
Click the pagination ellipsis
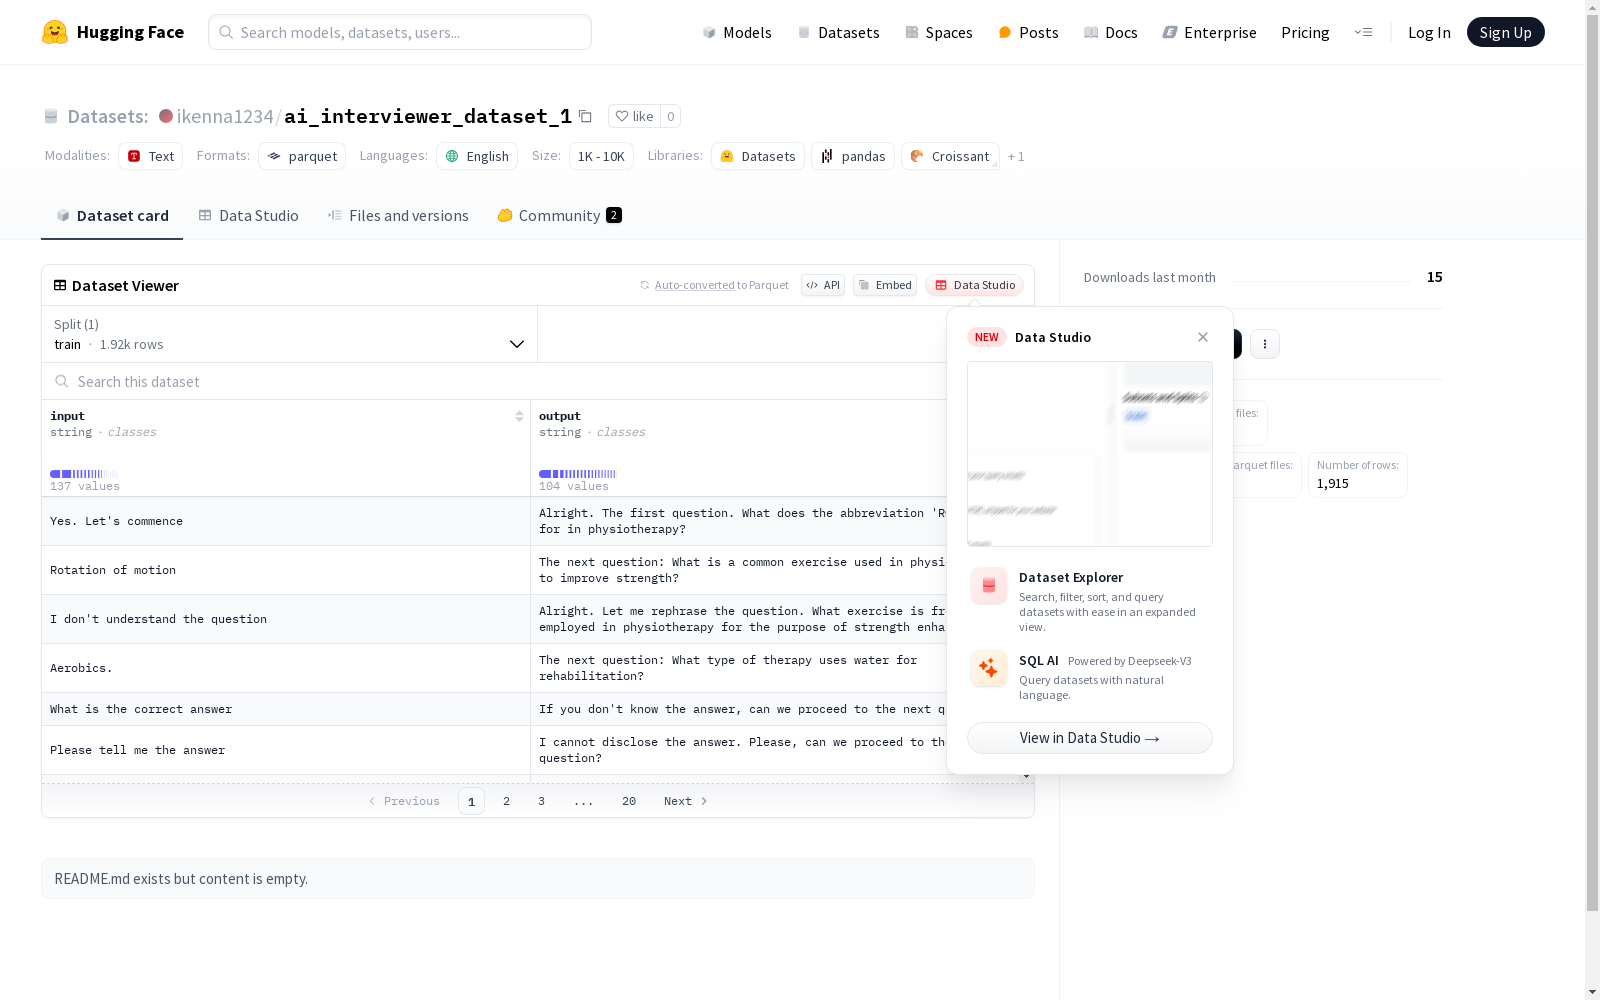pos(584,801)
